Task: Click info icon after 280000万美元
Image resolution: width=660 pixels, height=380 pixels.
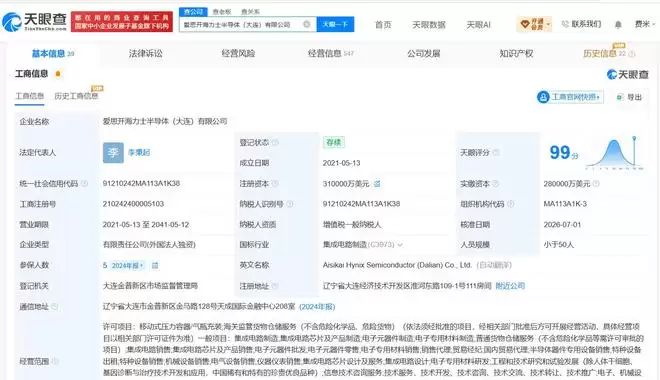Action: coord(596,183)
